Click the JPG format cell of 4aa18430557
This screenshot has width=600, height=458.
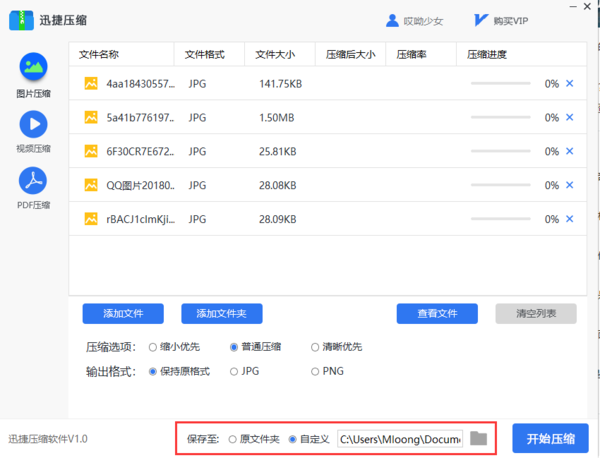pos(197,84)
